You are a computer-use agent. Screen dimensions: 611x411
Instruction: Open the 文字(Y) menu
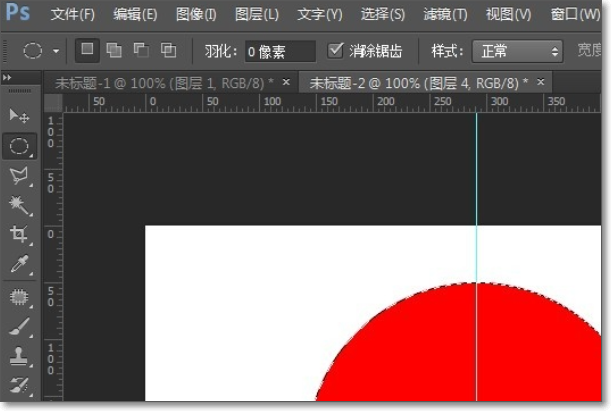click(320, 15)
